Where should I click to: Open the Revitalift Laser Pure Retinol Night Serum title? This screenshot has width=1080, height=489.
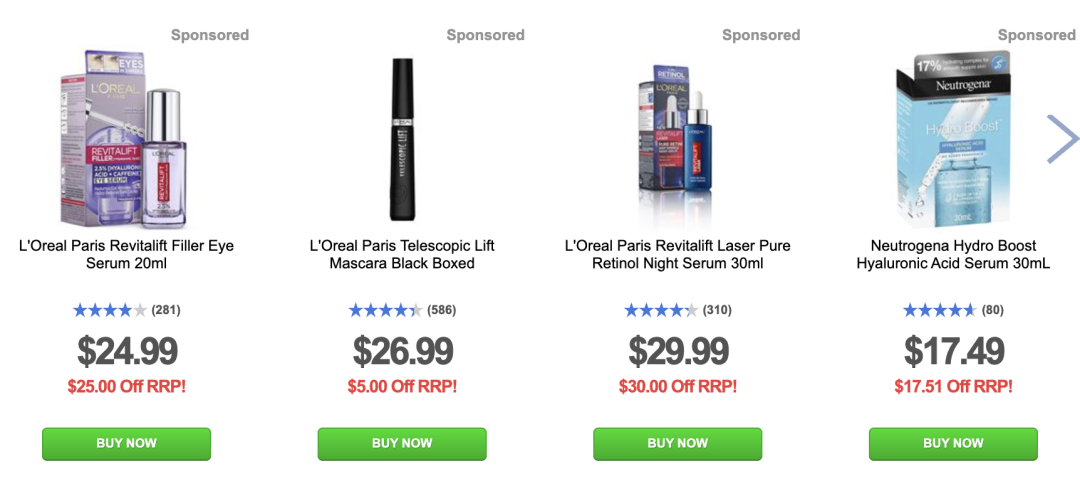(x=678, y=254)
